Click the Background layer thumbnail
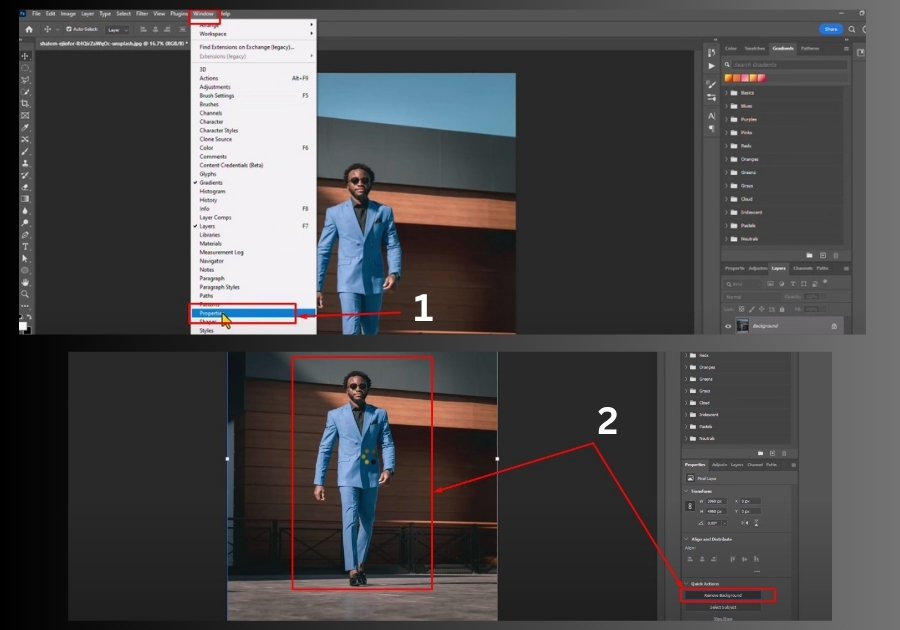The height and width of the screenshot is (630, 900). click(742, 326)
